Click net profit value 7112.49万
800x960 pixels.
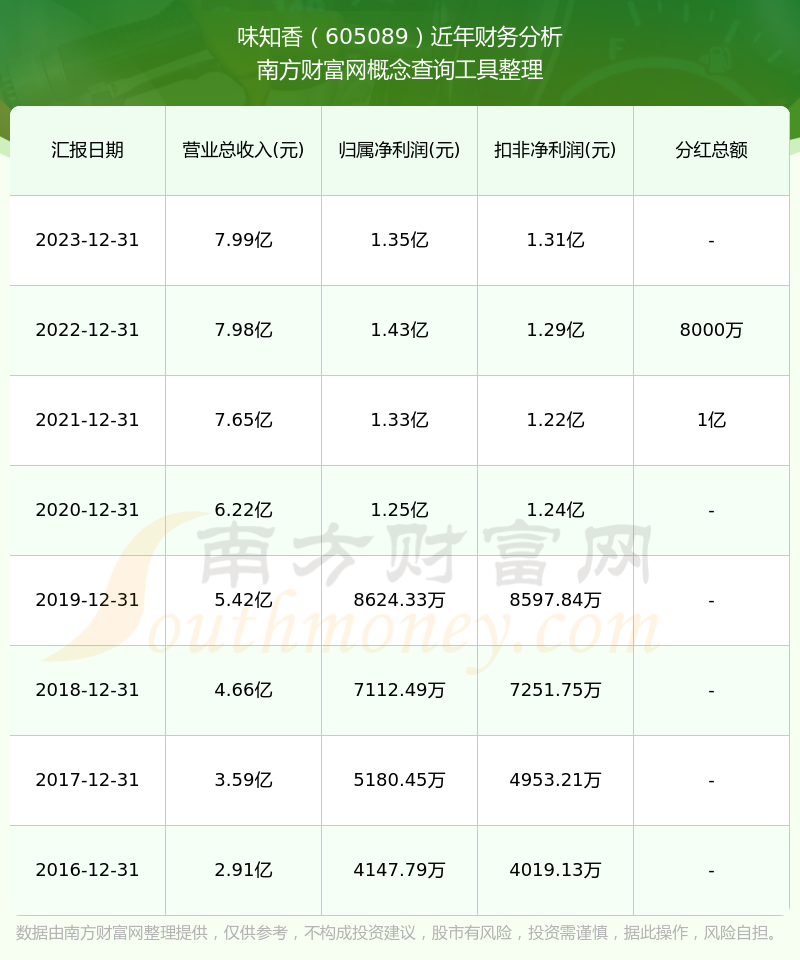pos(400,690)
